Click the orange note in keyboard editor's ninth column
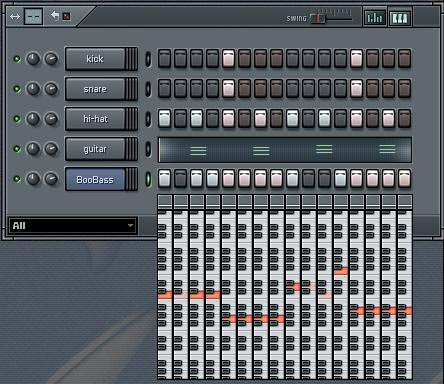The image size is (444, 384). (x=293, y=287)
